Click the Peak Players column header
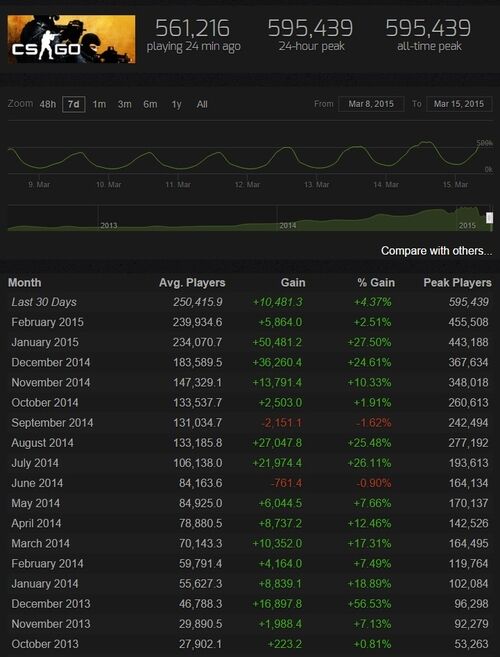The height and width of the screenshot is (657, 500). coord(457,283)
